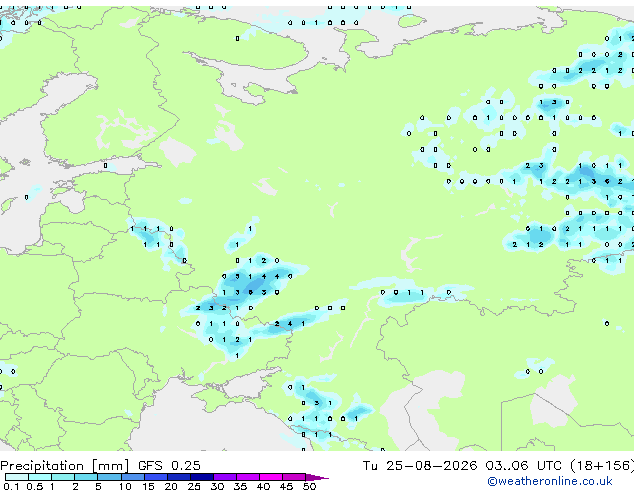Select the 10–15 mm legend swatch
Viewport: 634px width, 490px height.
(x=132, y=477)
